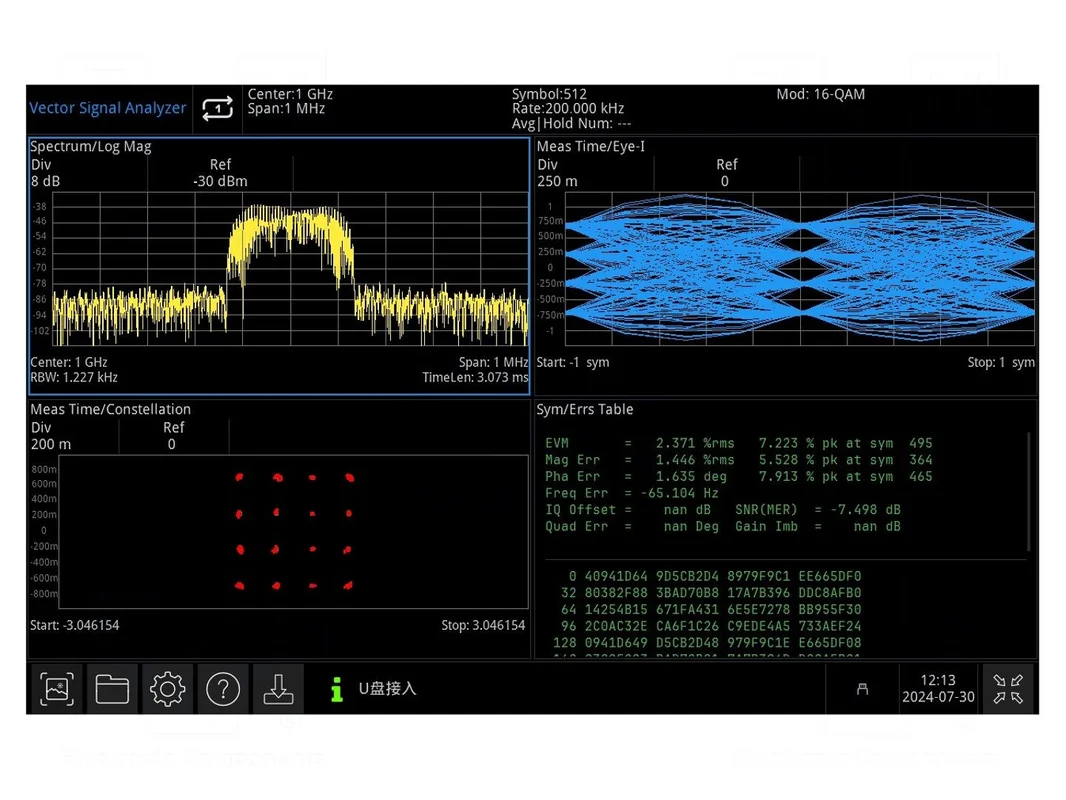Click the USB lock status icon
1066x800 pixels.
pyautogui.click(x=862, y=689)
